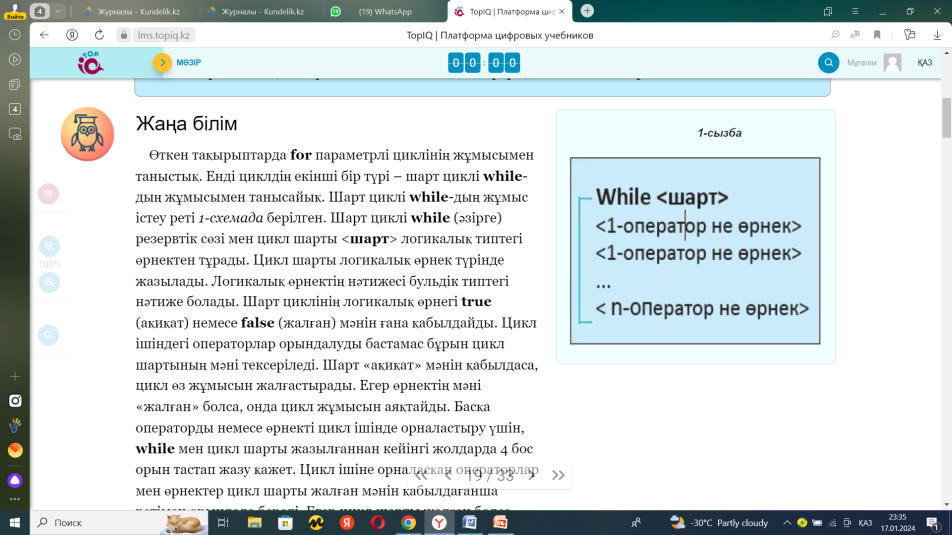Click the screenshot tool icon in sidebar
Viewport: 952px width, 535px height.
[15, 134]
